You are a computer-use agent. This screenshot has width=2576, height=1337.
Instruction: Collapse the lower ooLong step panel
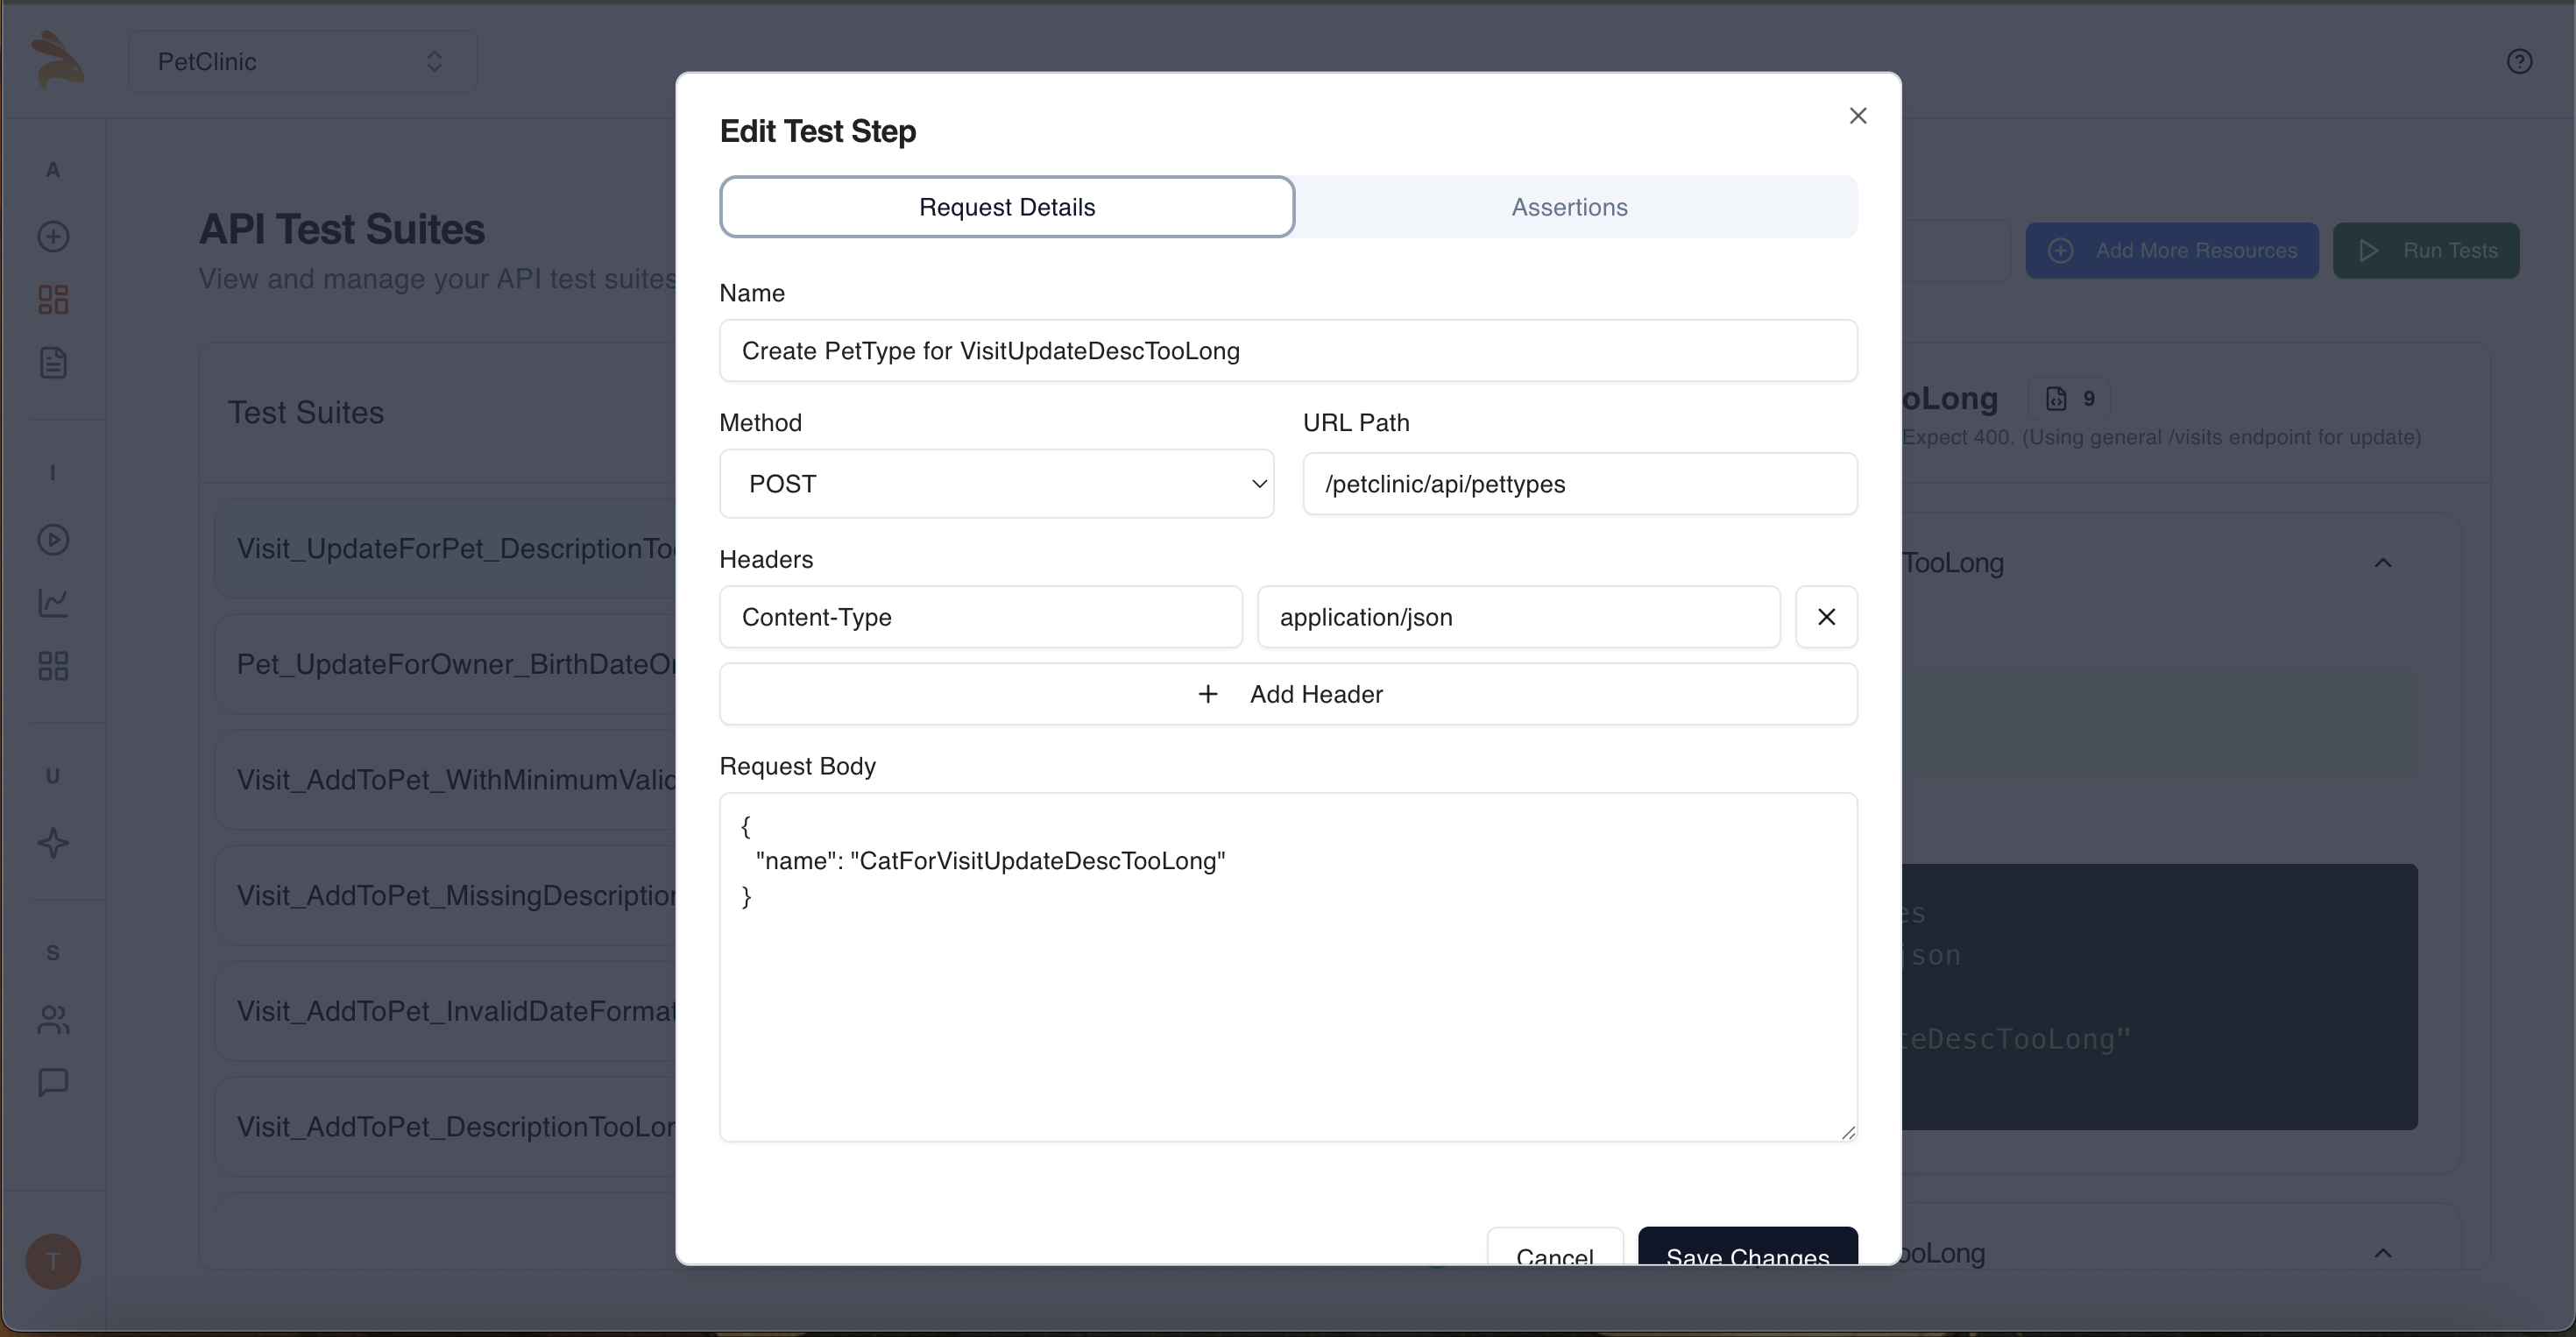click(x=2382, y=1253)
